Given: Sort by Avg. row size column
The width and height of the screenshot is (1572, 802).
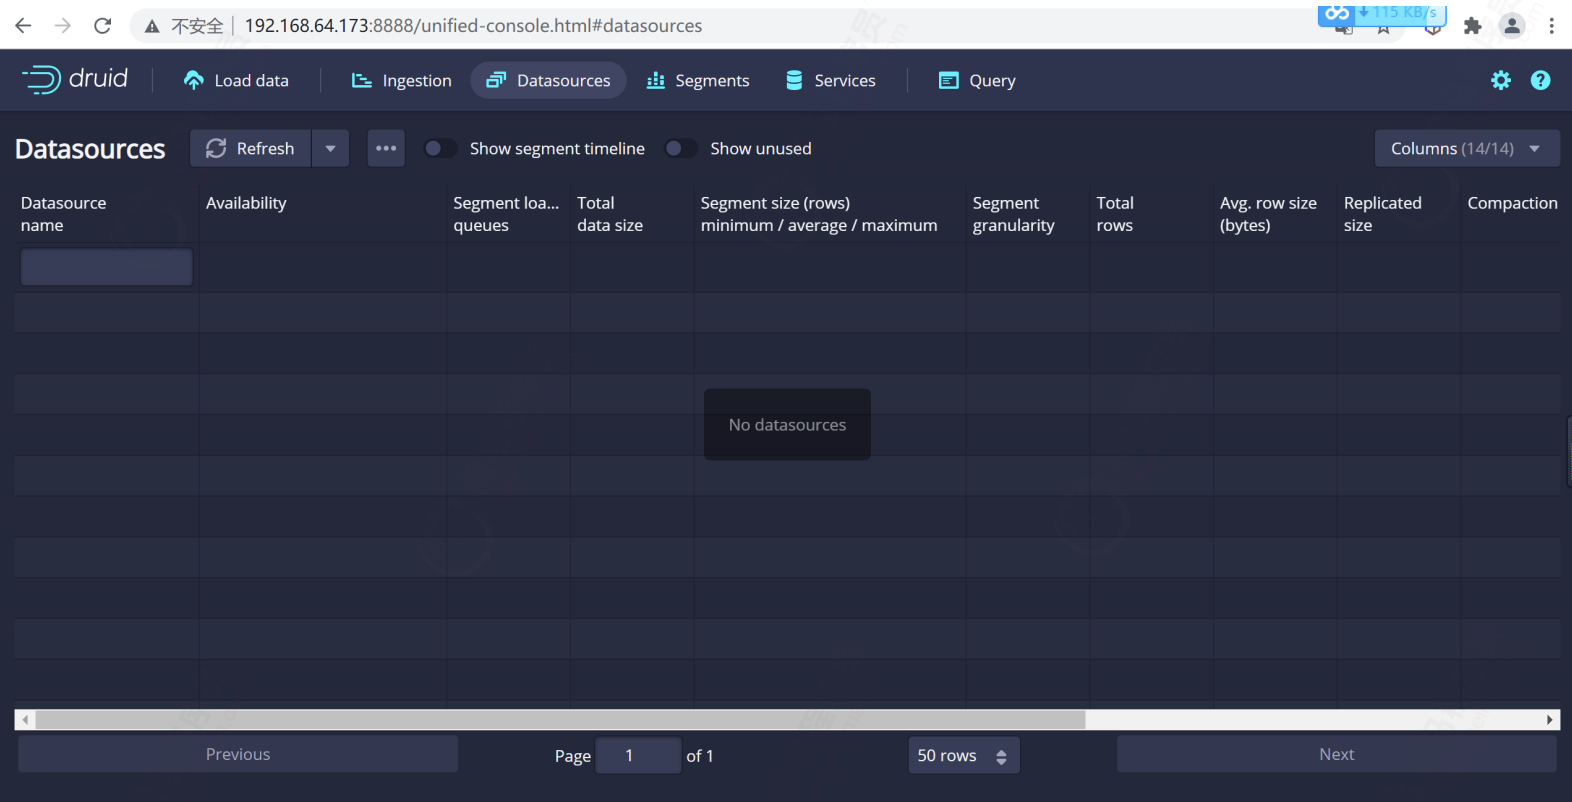Looking at the screenshot, I should point(1275,214).
